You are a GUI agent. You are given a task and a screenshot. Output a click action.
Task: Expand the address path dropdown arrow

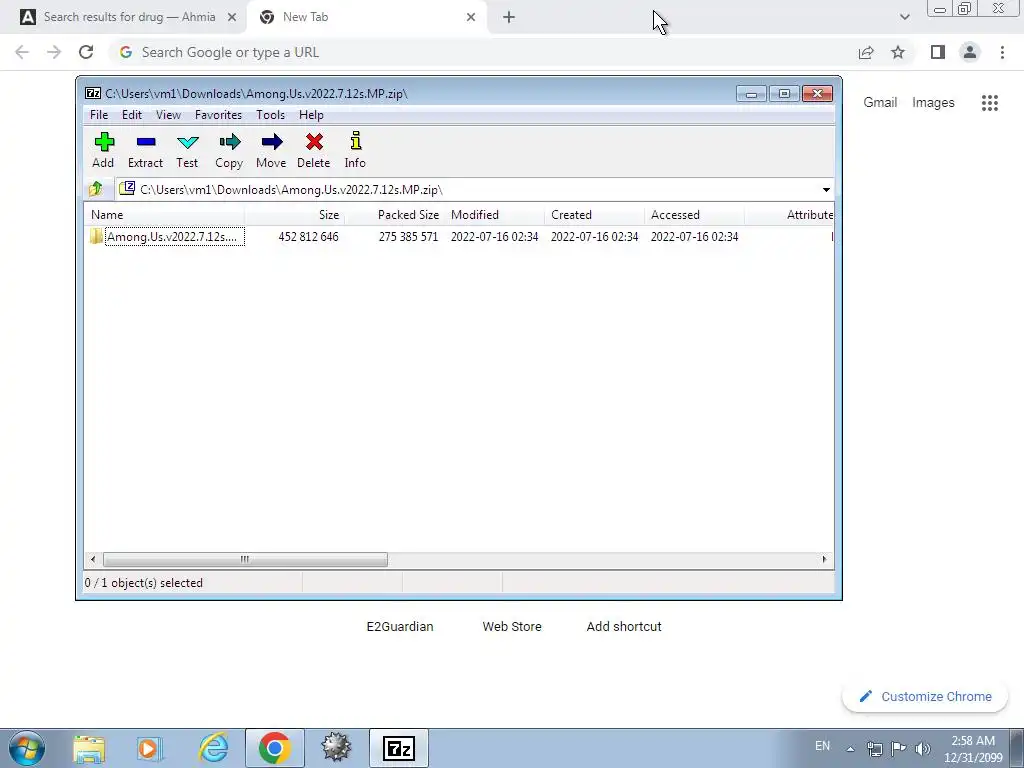click(x=826, y=190)
